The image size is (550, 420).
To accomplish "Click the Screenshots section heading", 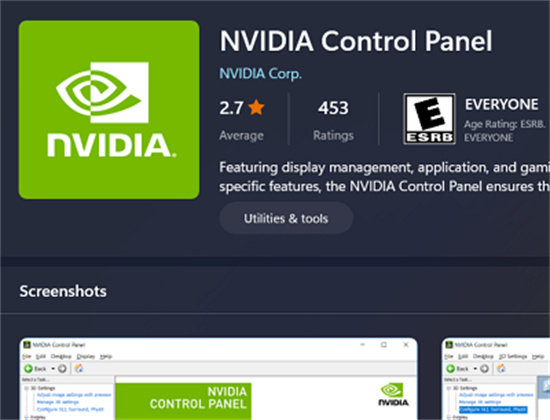I will point(63,291).
